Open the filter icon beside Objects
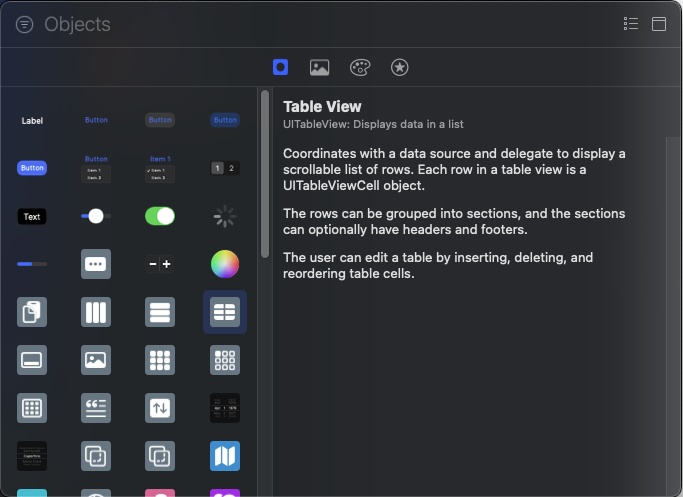Image resolution: width=683 pixels, height=497 pixels. 24,24
